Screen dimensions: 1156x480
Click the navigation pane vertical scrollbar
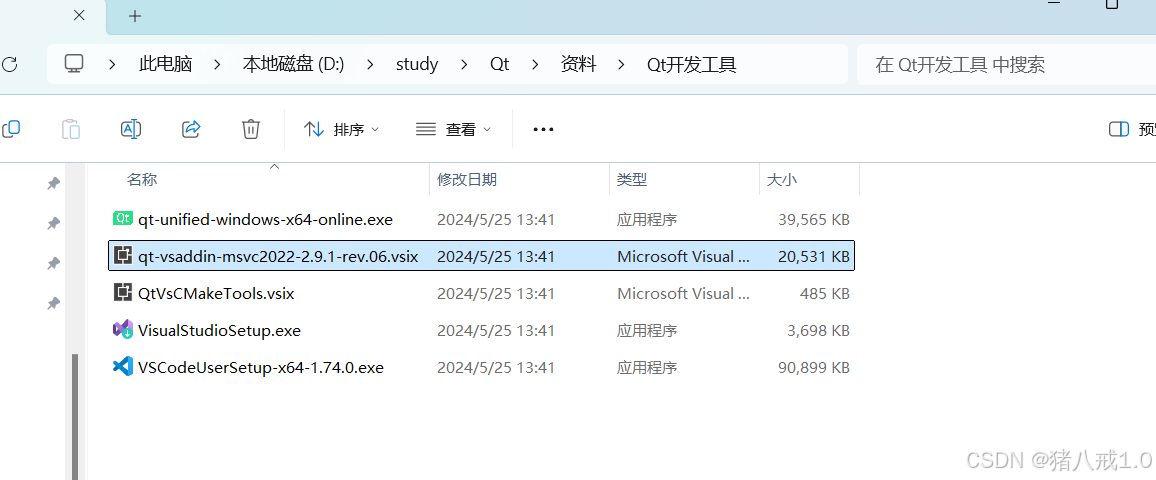pos(74,417)
